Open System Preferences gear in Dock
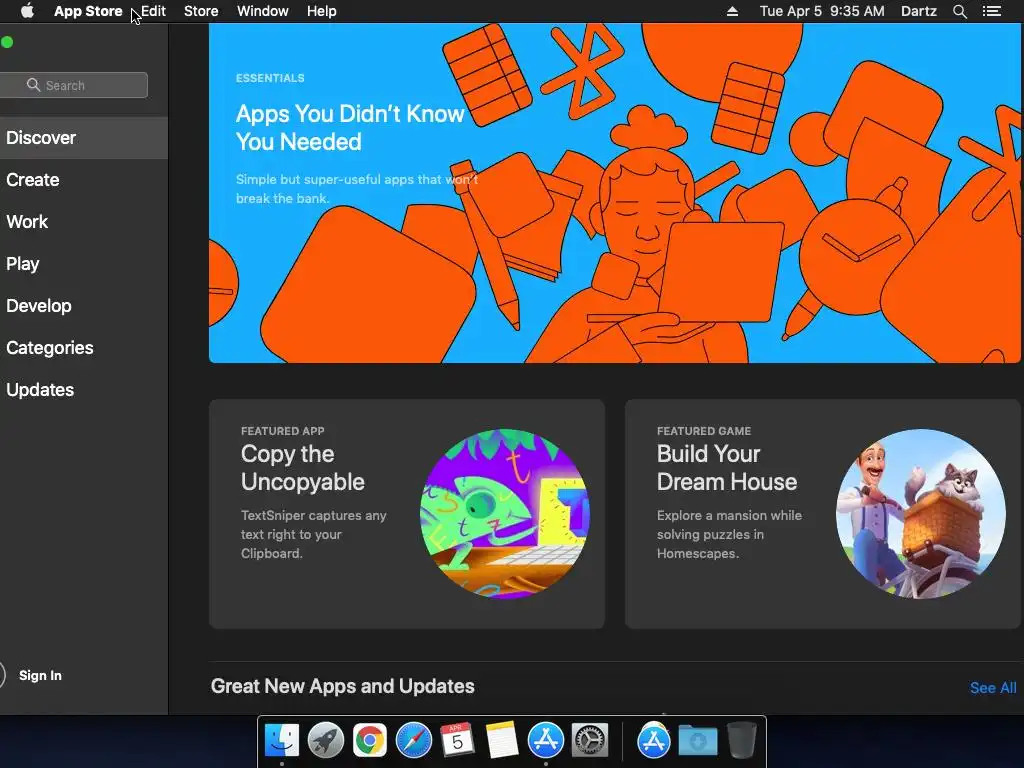This screenshot has height=768, width=1024. 590,741
